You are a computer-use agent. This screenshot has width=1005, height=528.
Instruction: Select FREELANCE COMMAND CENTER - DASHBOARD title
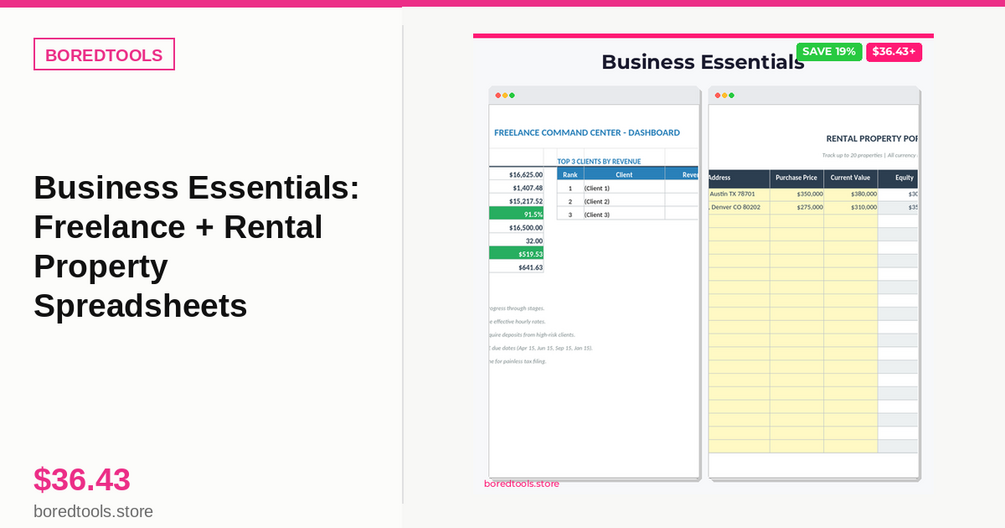point(587,133)
